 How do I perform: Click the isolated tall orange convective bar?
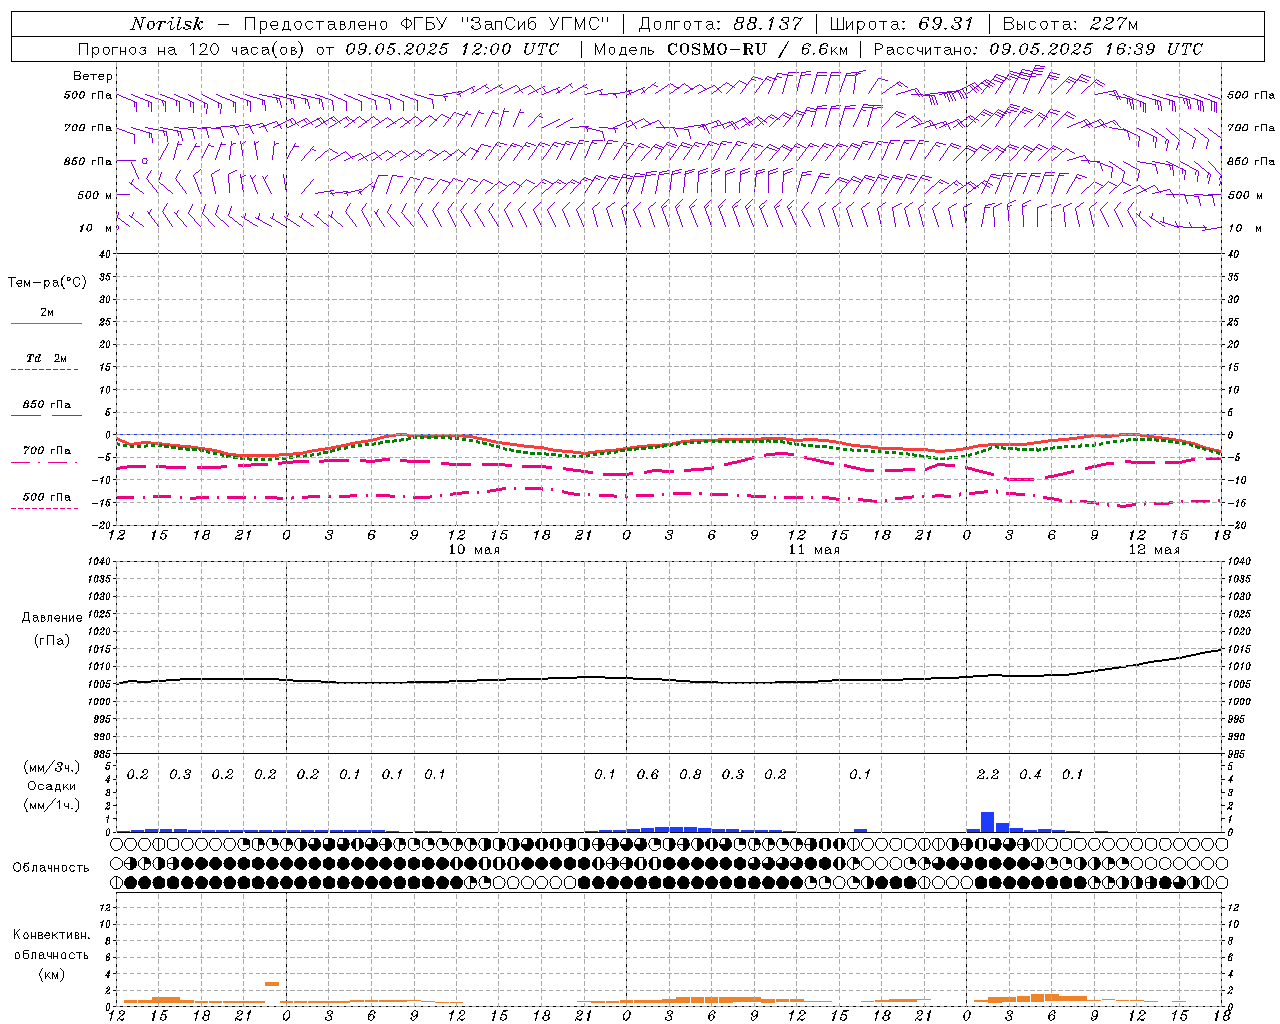point(272,984)
